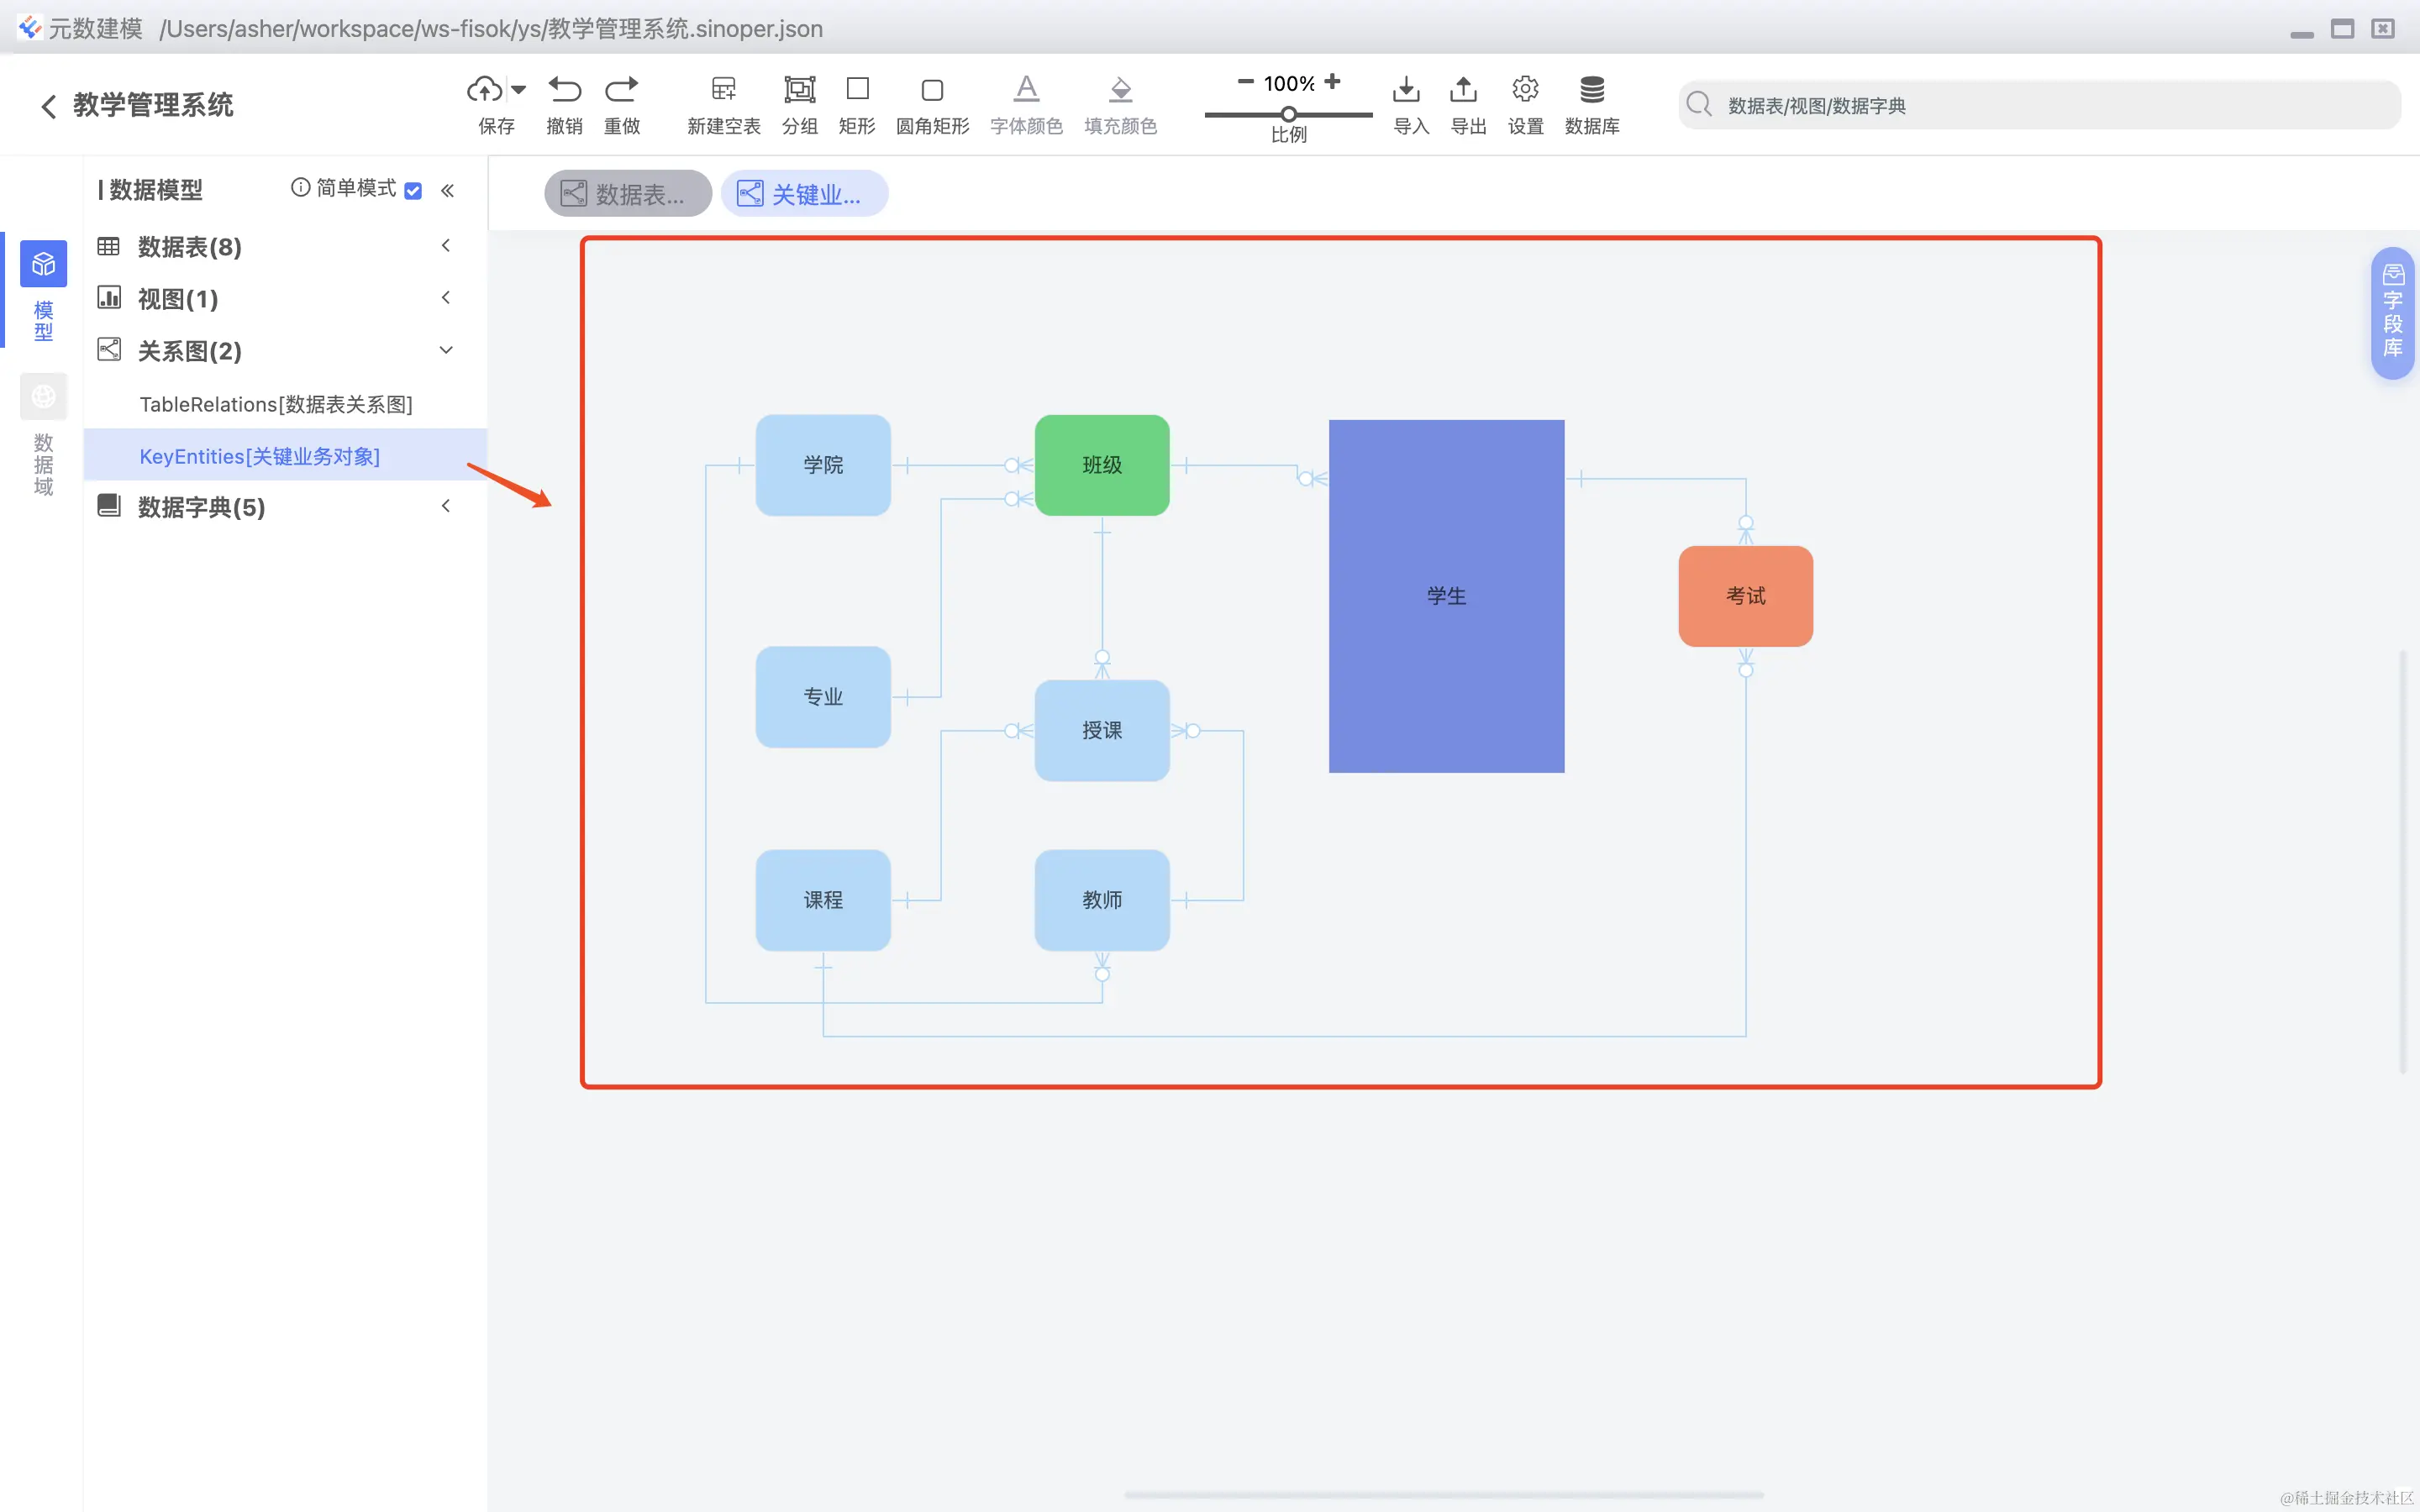Image resolution: width=2420 pixels, height=1512 pixels.
Task: Create a new empty table
Action: pyautogui.click(x=723, y=90)
